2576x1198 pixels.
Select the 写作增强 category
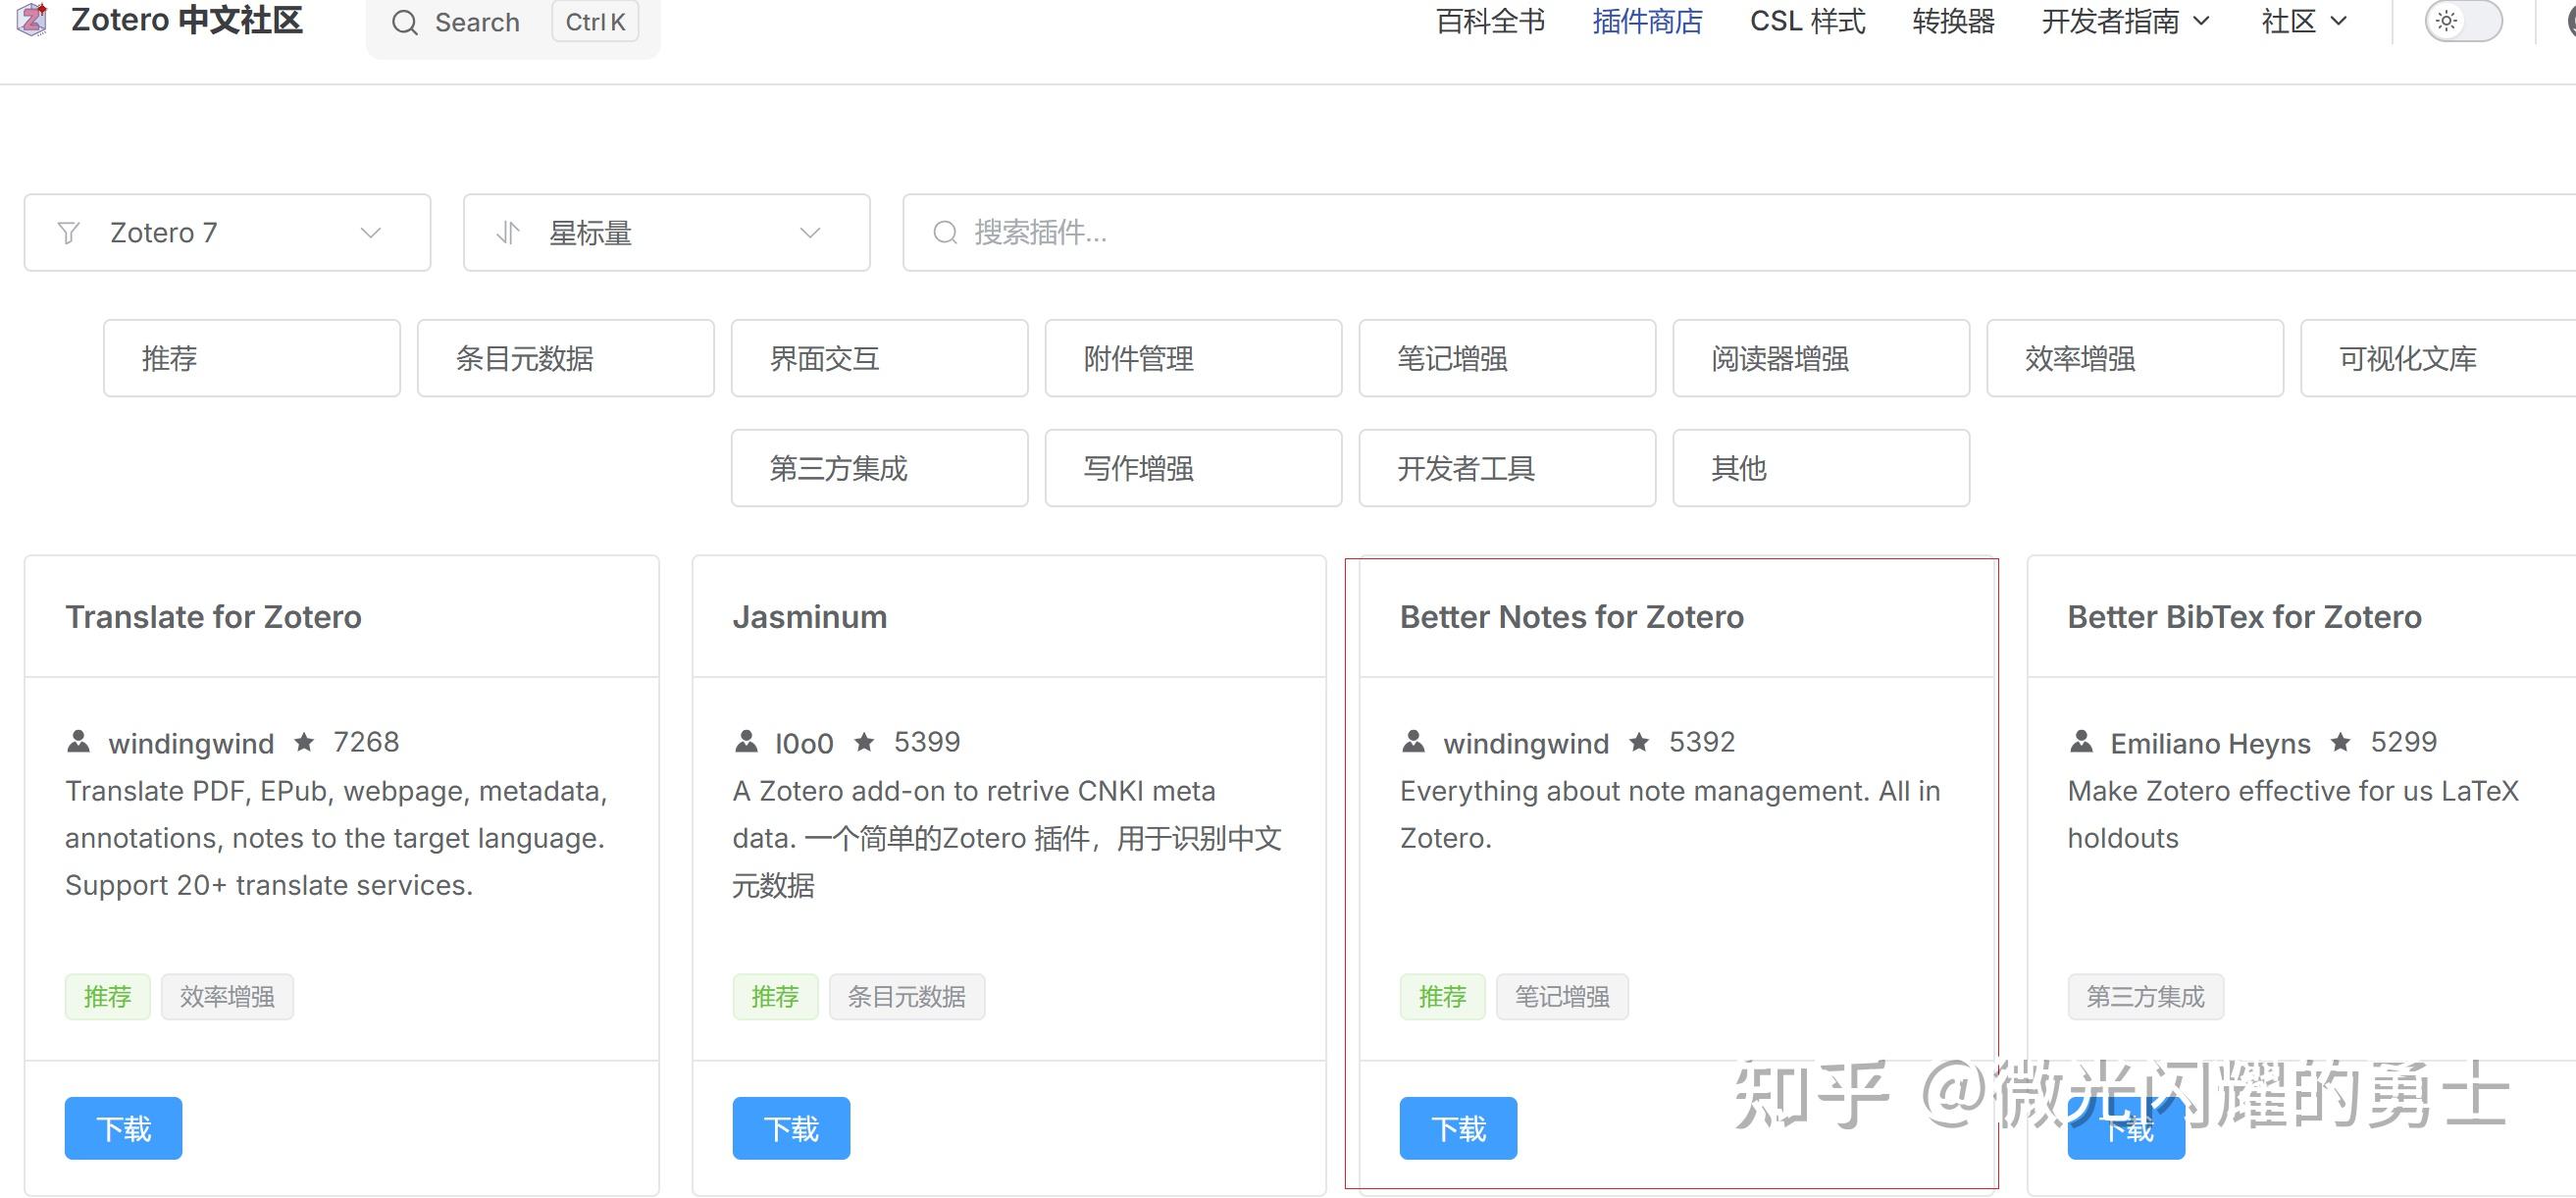coord(1194,468)
